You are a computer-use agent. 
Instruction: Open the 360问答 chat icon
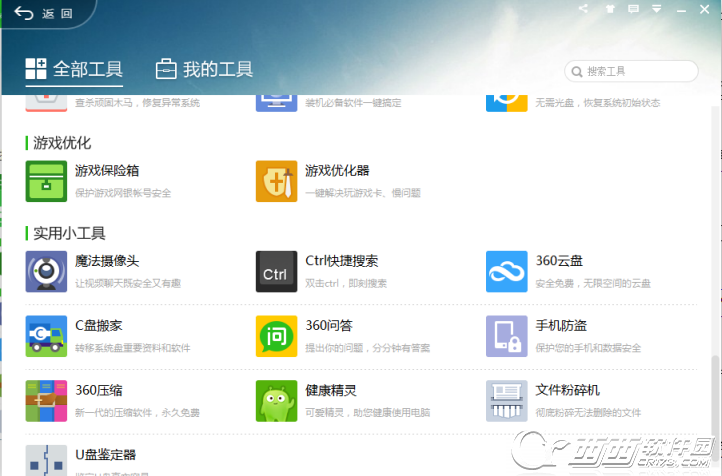click(276, 336)
